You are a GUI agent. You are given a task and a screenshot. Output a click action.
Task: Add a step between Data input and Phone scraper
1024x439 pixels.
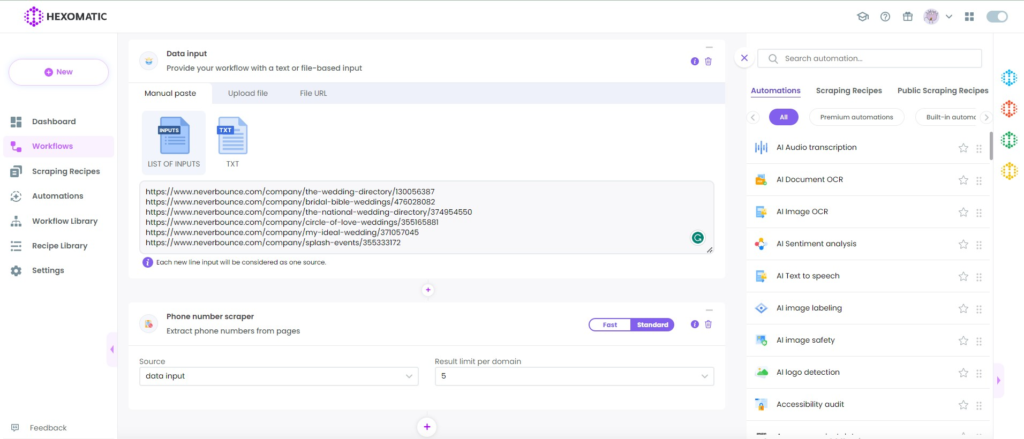(x=428, y=289)
